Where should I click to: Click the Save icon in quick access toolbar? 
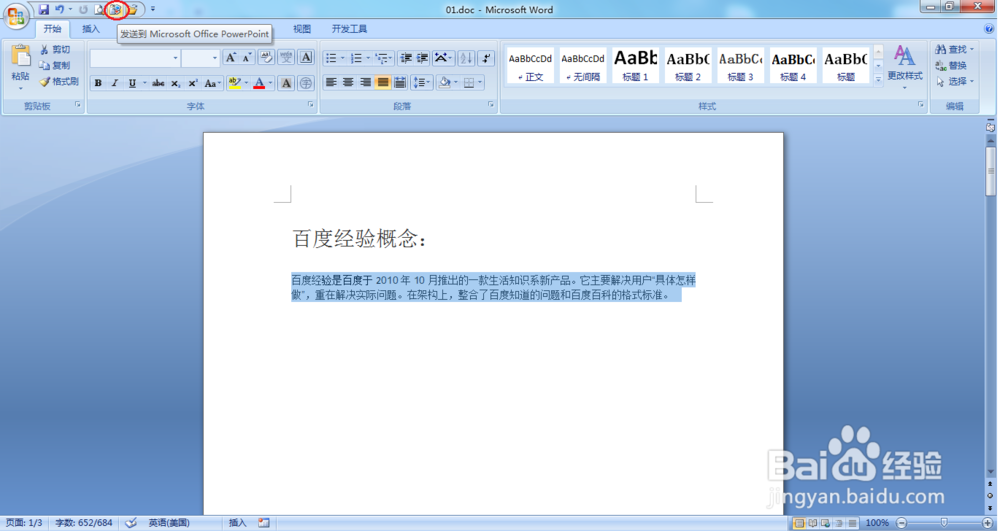point(43,10)
